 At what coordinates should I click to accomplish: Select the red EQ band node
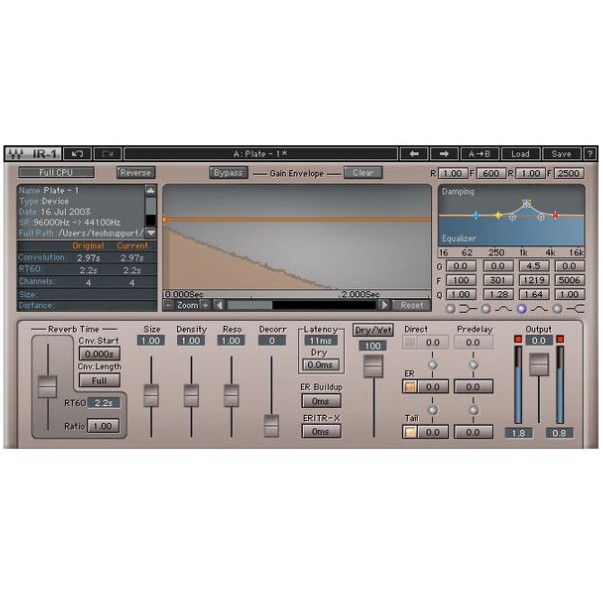click(x=555, y=215)
